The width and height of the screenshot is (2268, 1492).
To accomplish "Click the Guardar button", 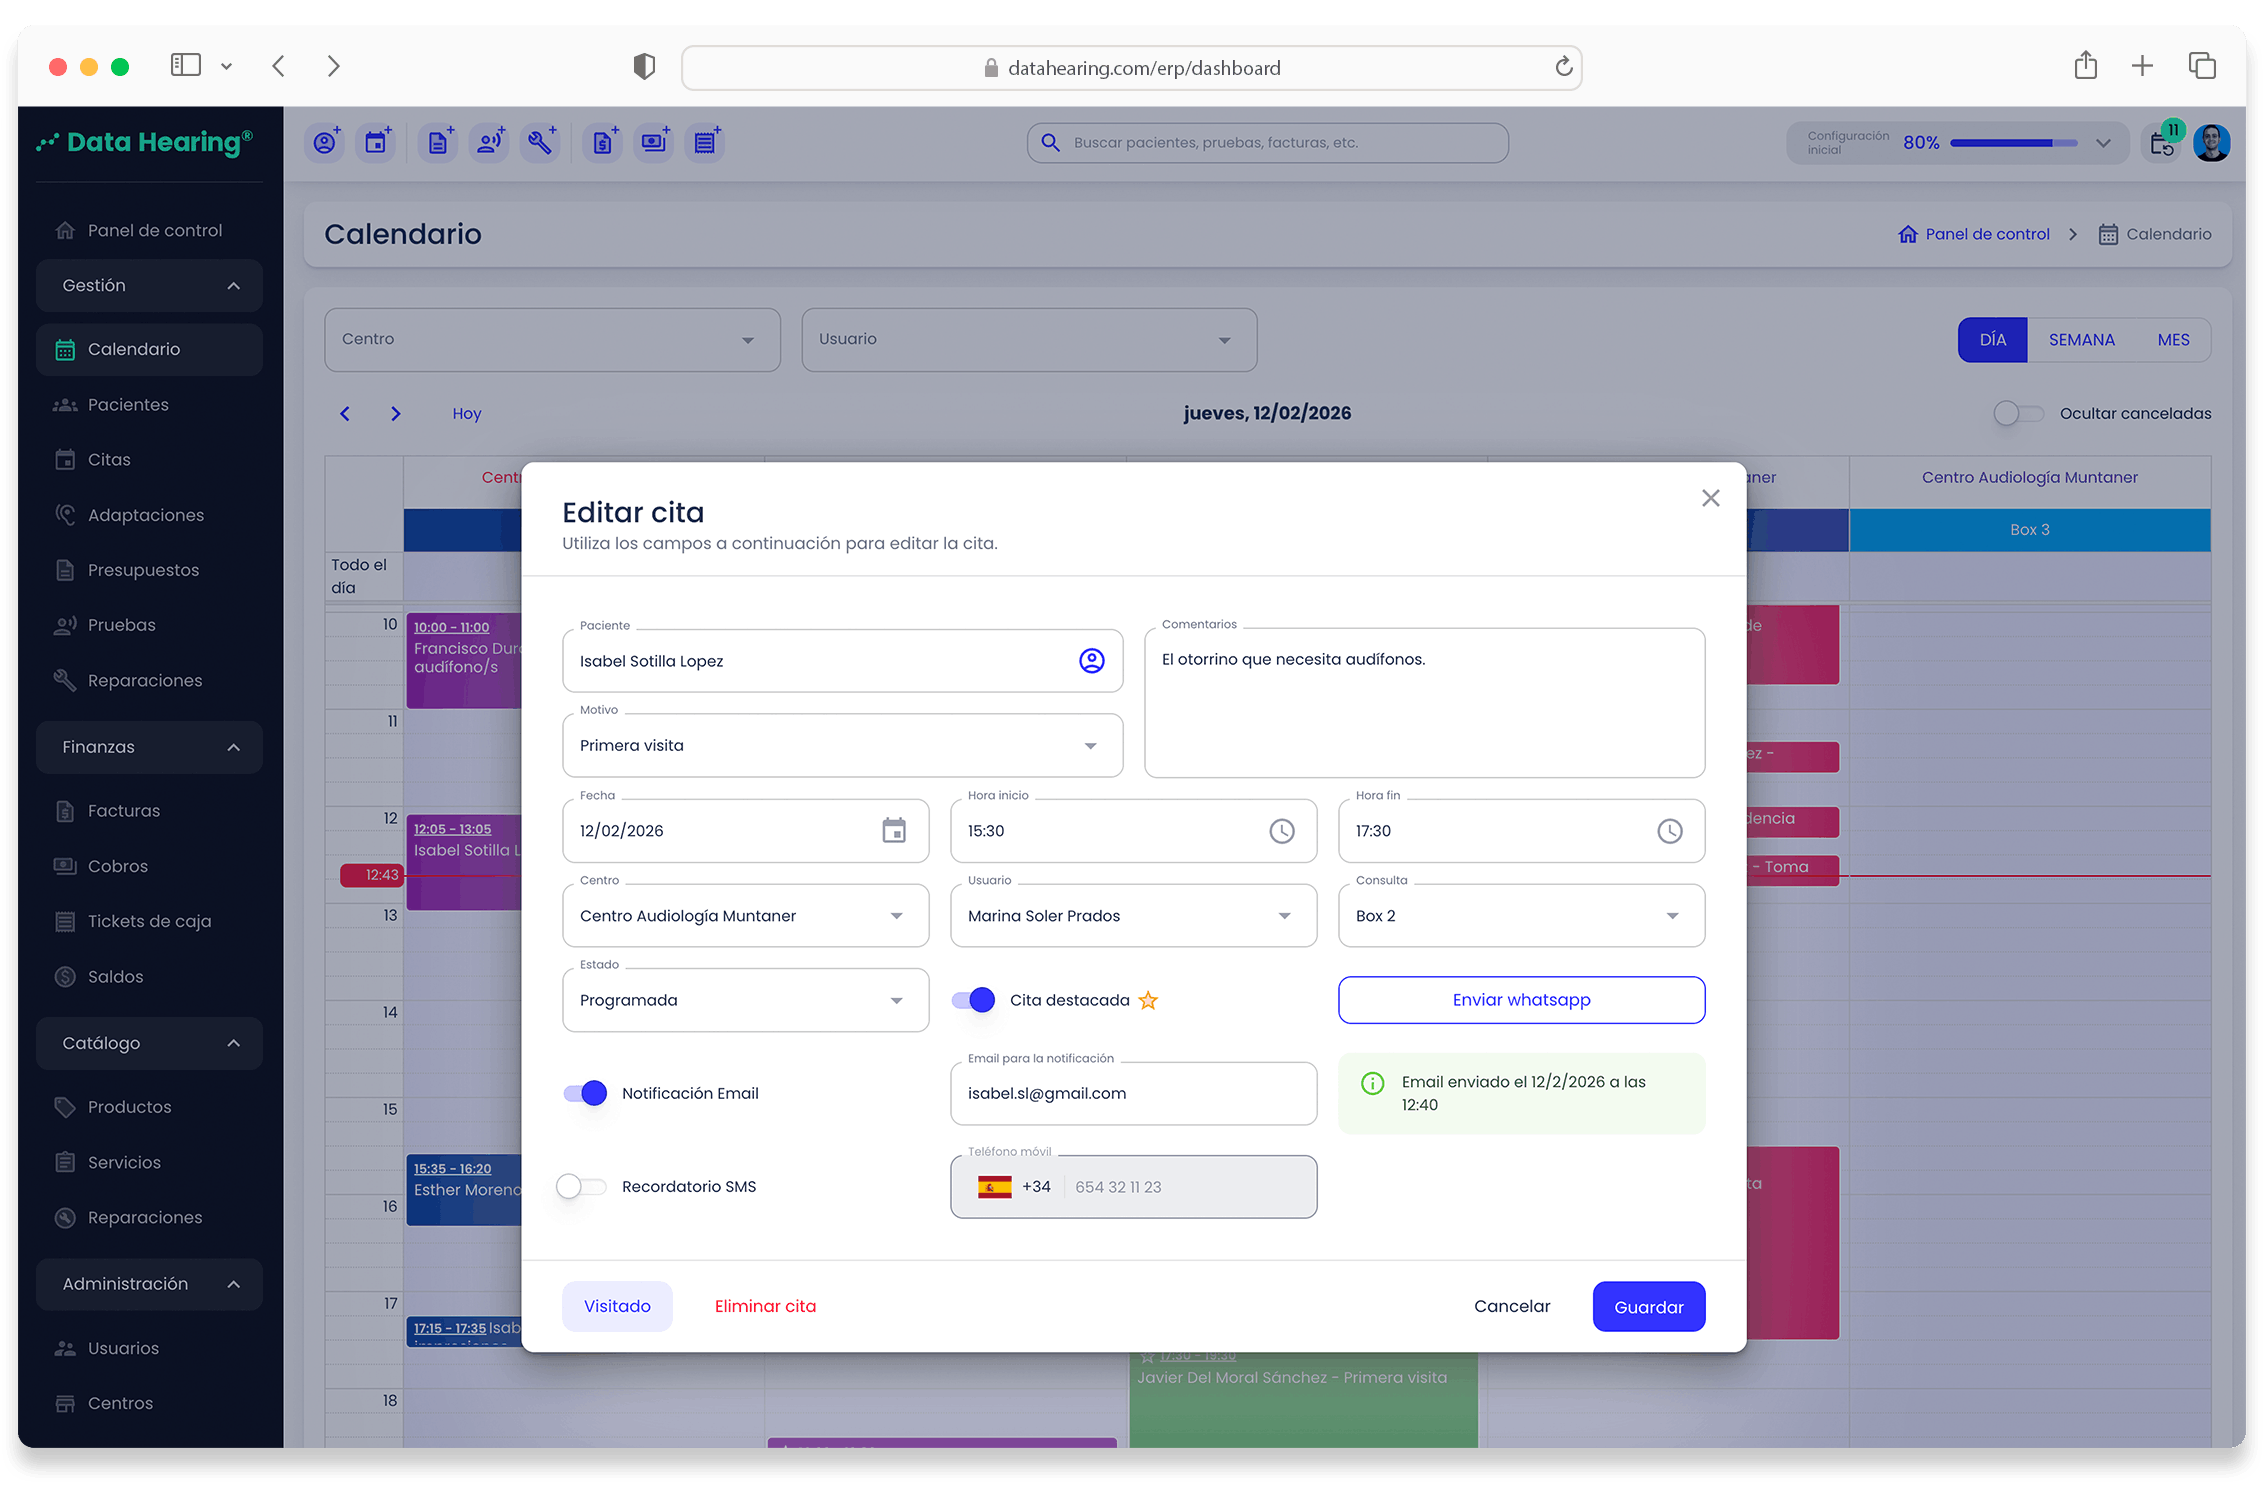I will (1647, 1307).
